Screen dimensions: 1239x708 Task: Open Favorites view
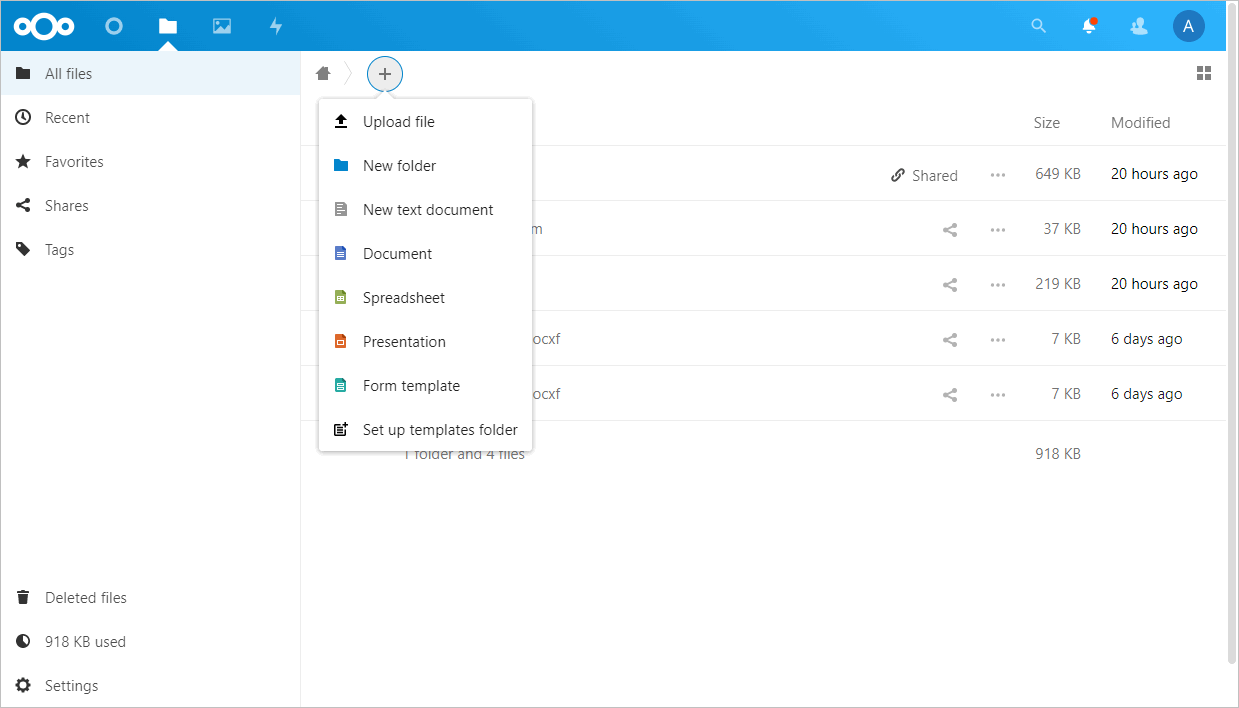tap(150, 161)
